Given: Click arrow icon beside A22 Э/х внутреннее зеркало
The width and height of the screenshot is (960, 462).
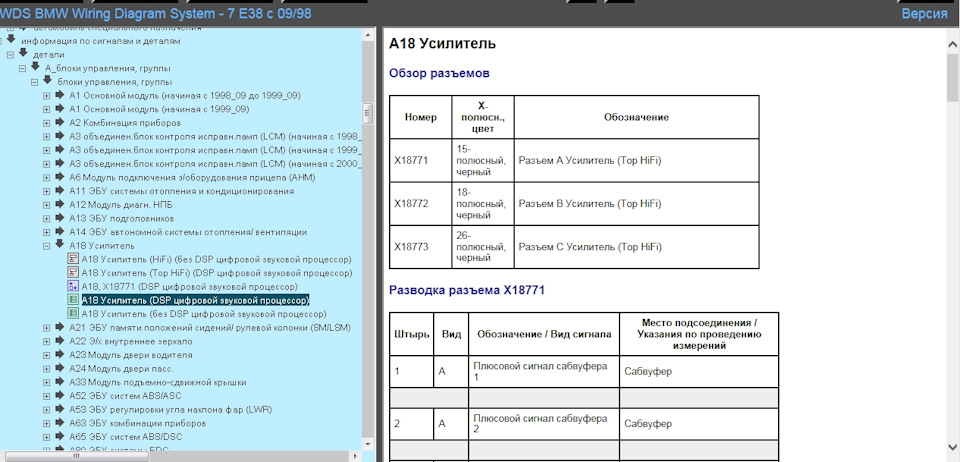Looking at the screenshot, I should (59, 341).
